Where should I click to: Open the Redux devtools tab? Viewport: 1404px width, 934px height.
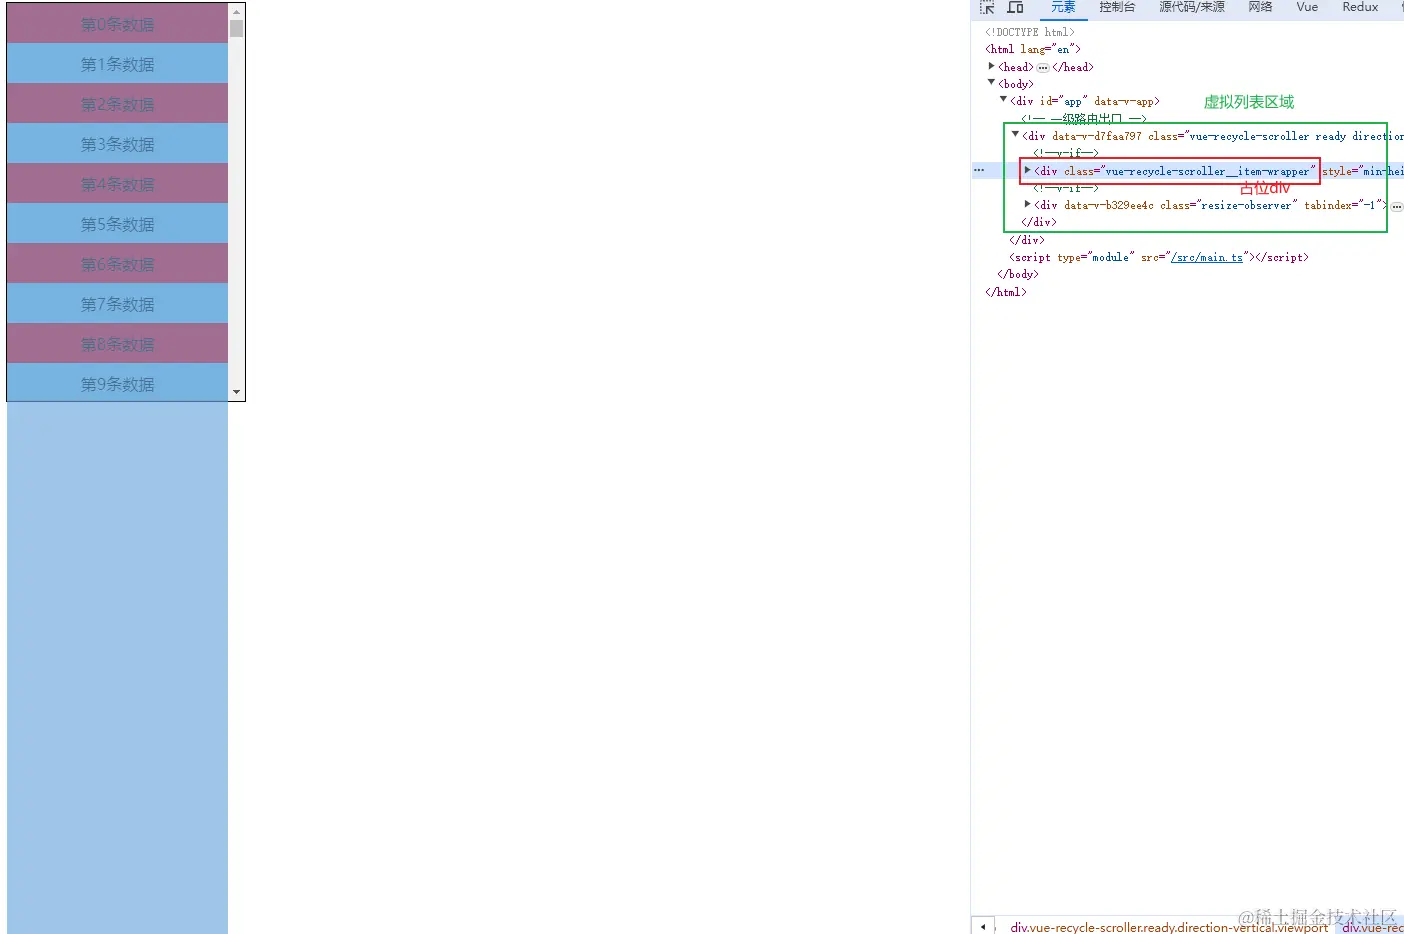(1360, 7)
